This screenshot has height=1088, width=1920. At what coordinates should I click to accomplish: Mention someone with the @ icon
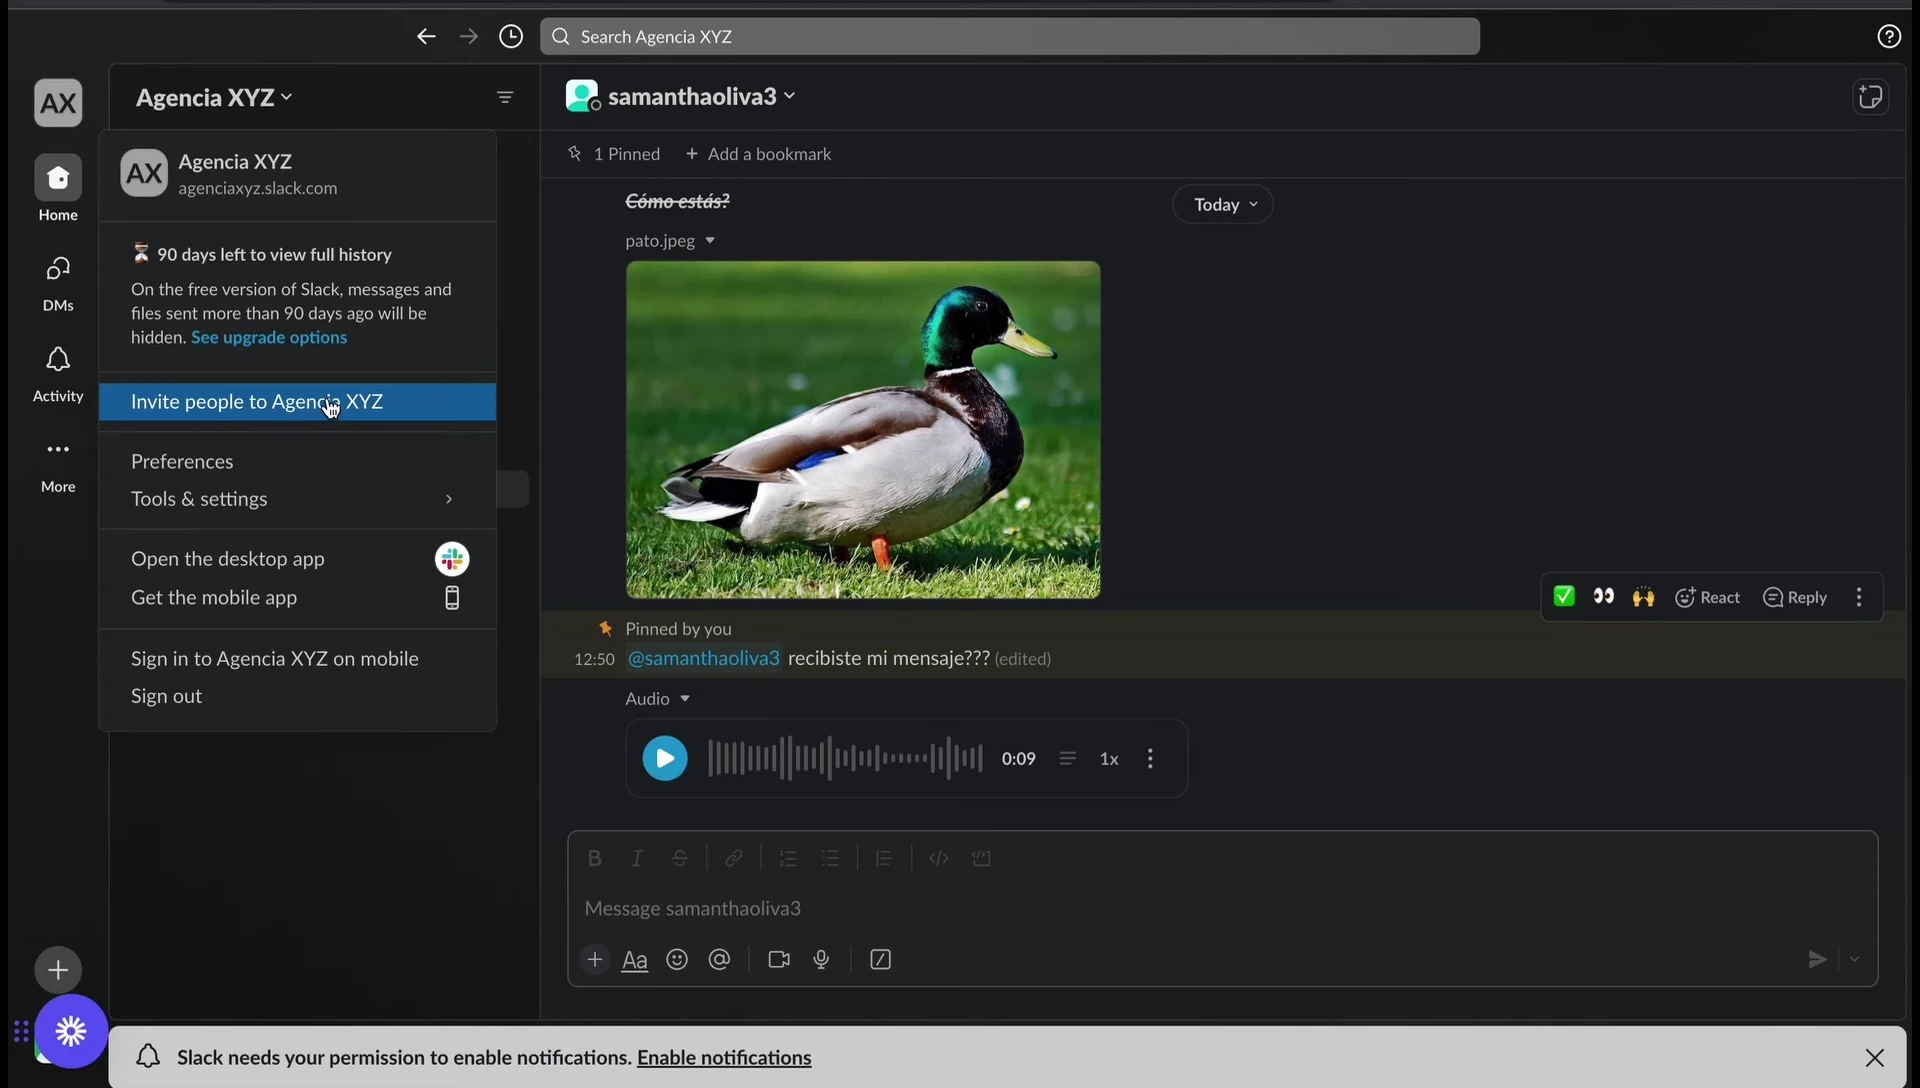point(719,959)
